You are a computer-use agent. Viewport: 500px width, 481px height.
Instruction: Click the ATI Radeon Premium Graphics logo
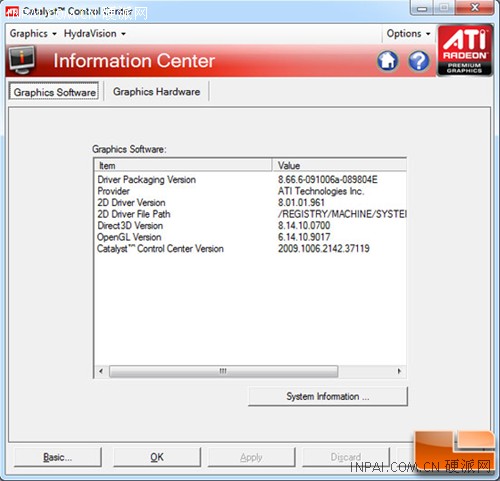465,50
